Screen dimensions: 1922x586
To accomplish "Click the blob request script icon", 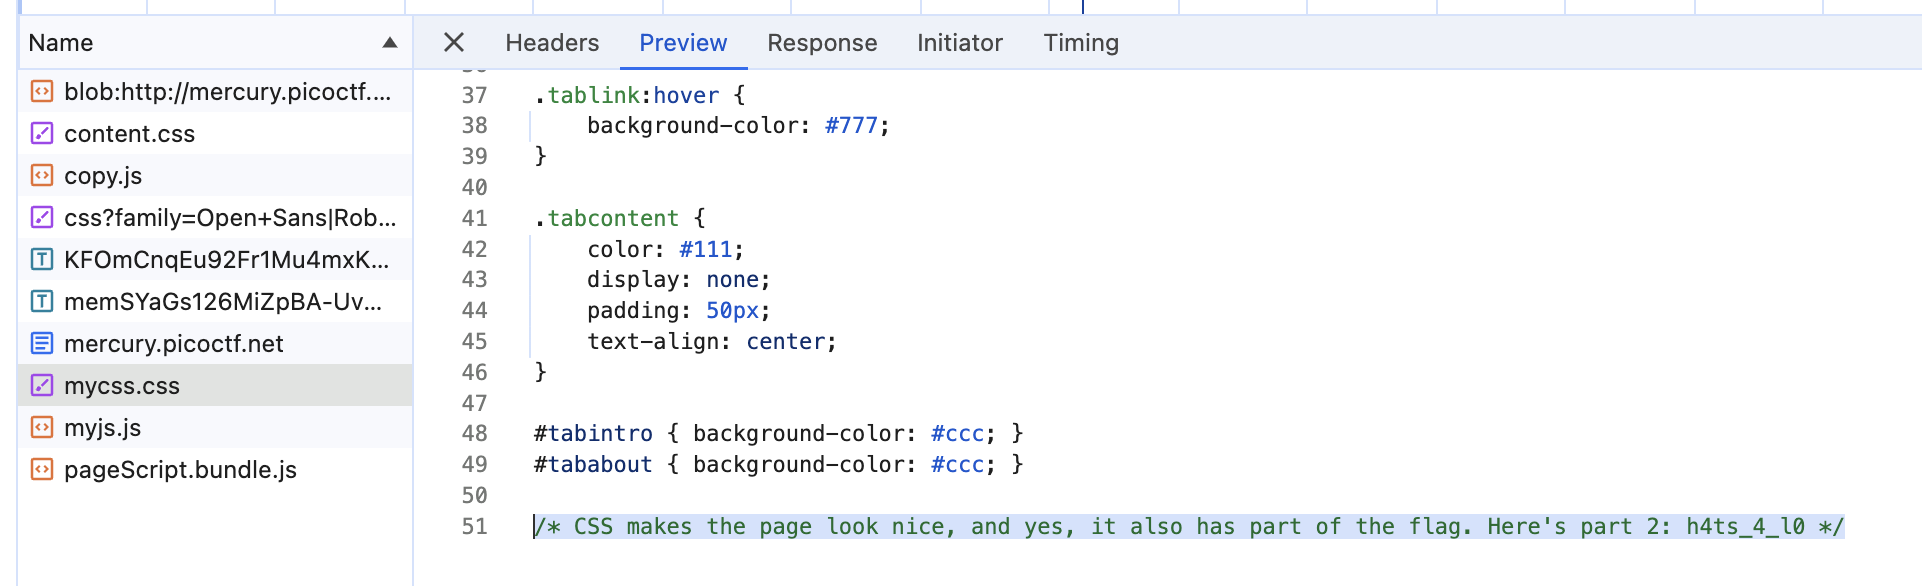I will click(41, 92).
